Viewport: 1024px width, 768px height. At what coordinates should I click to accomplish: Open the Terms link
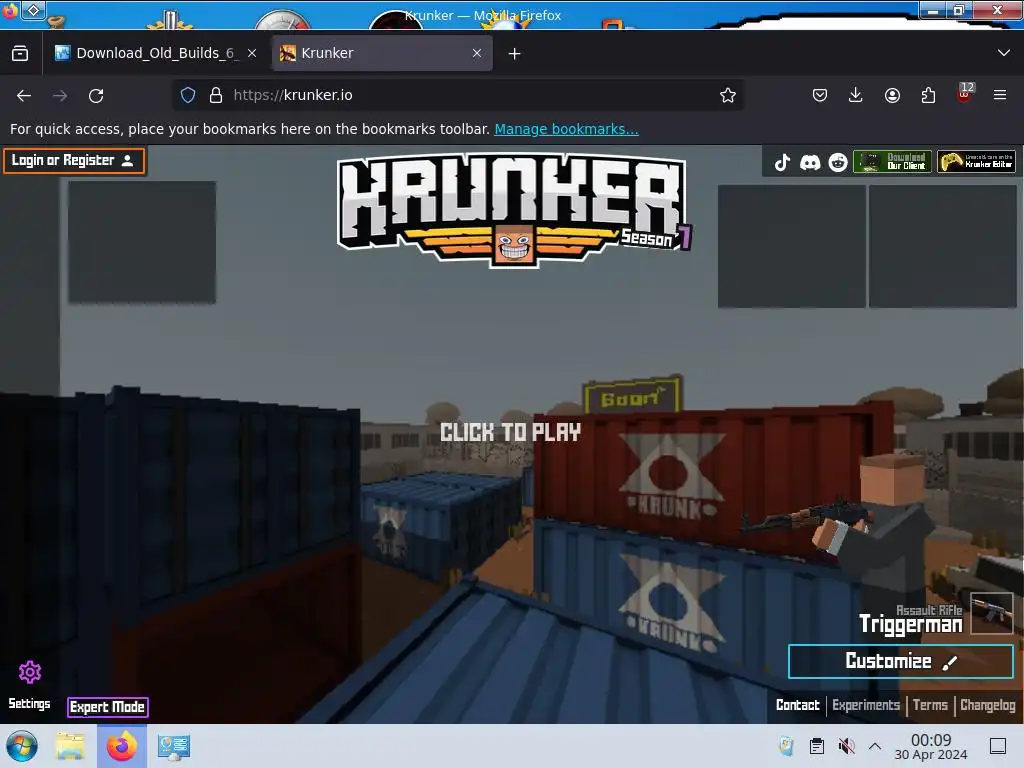[930, 705]
